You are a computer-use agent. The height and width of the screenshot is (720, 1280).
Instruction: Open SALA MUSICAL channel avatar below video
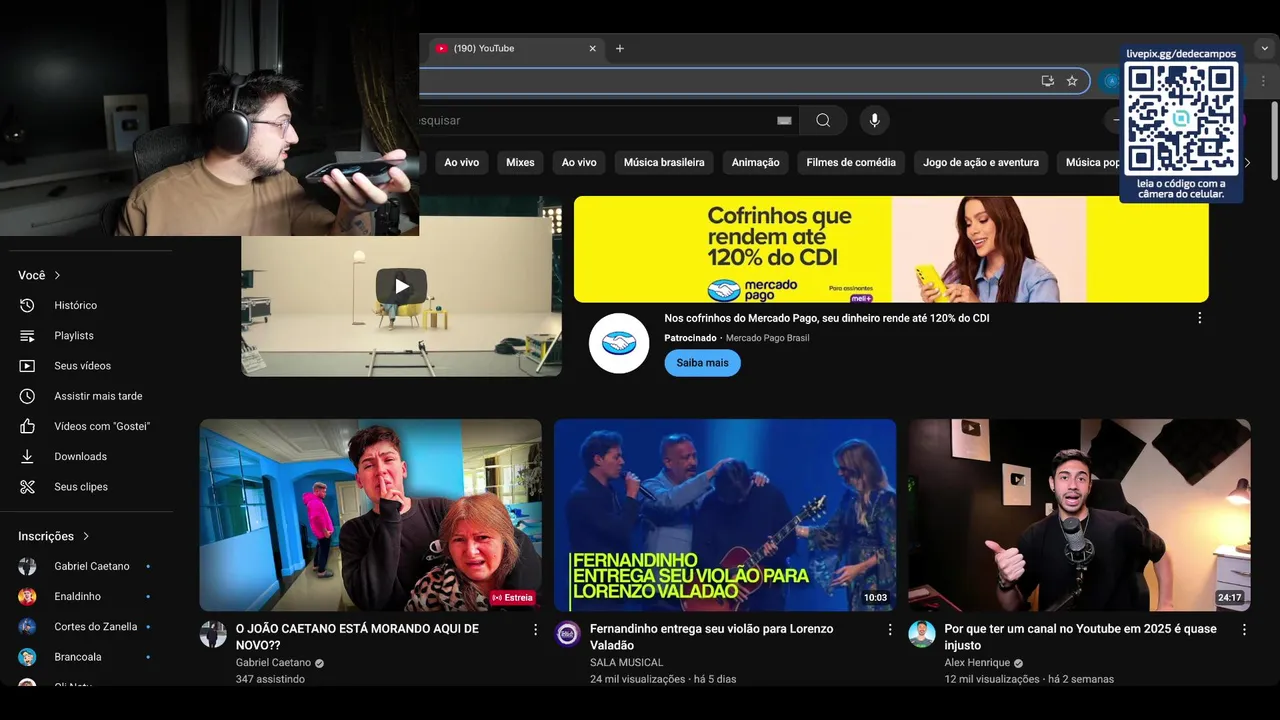568,634
